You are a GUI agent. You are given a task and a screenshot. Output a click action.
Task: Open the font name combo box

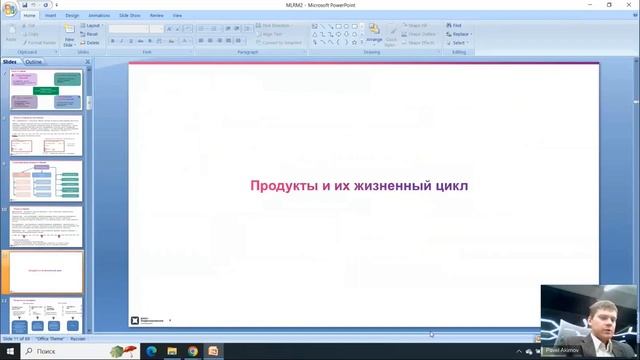pyautogui.click(x=129, y=29)
